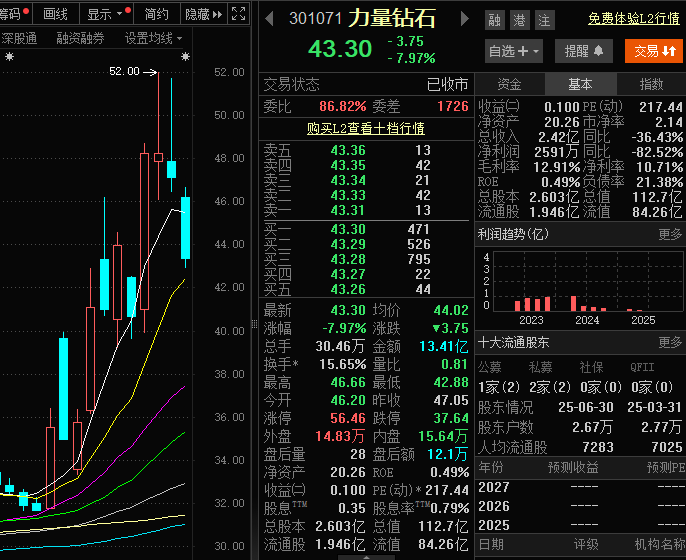
Task: Open the 设置均线 moving average dropdown
Action: [153, 38]
